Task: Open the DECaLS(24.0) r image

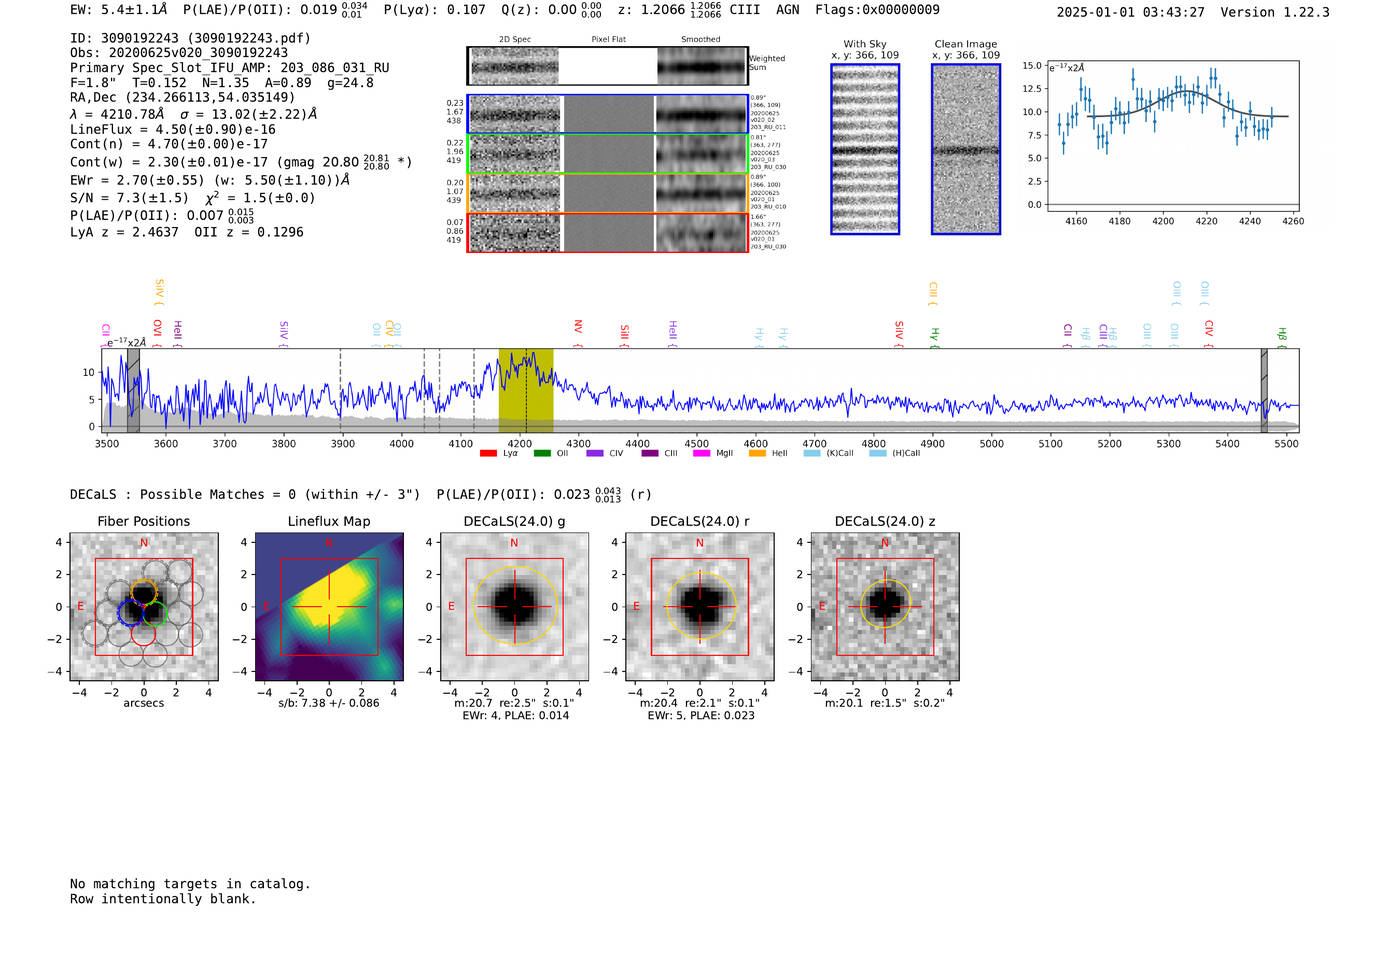Action: tap(700, 606)
